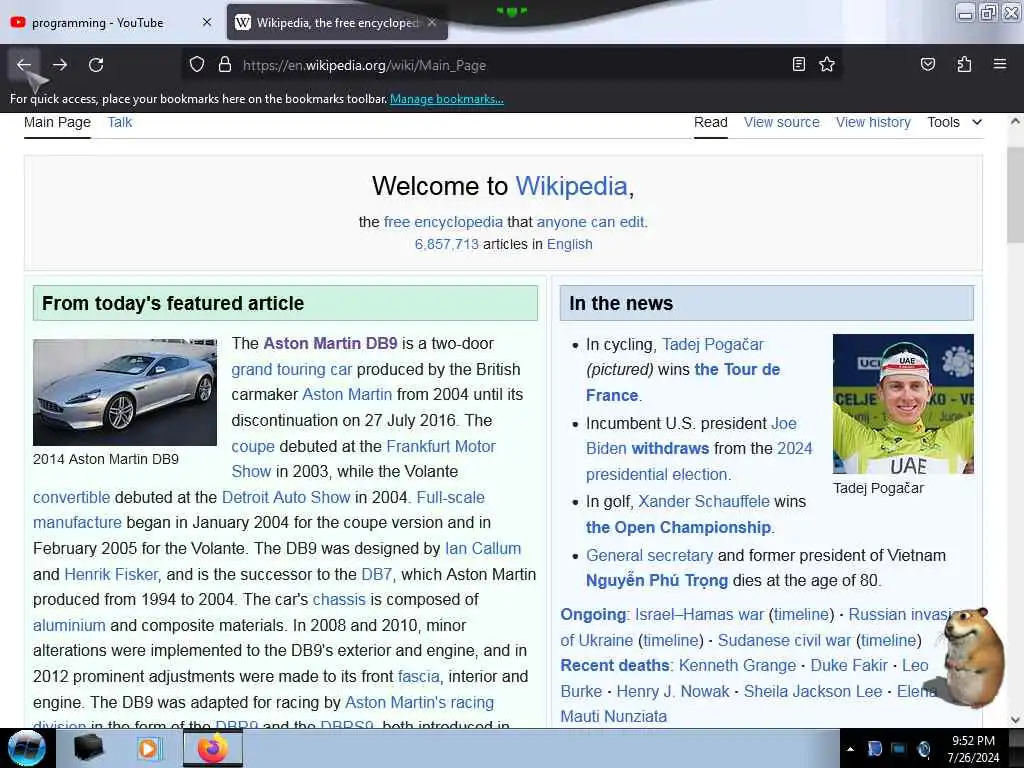Open the chassis link

[x=339, y=600]
